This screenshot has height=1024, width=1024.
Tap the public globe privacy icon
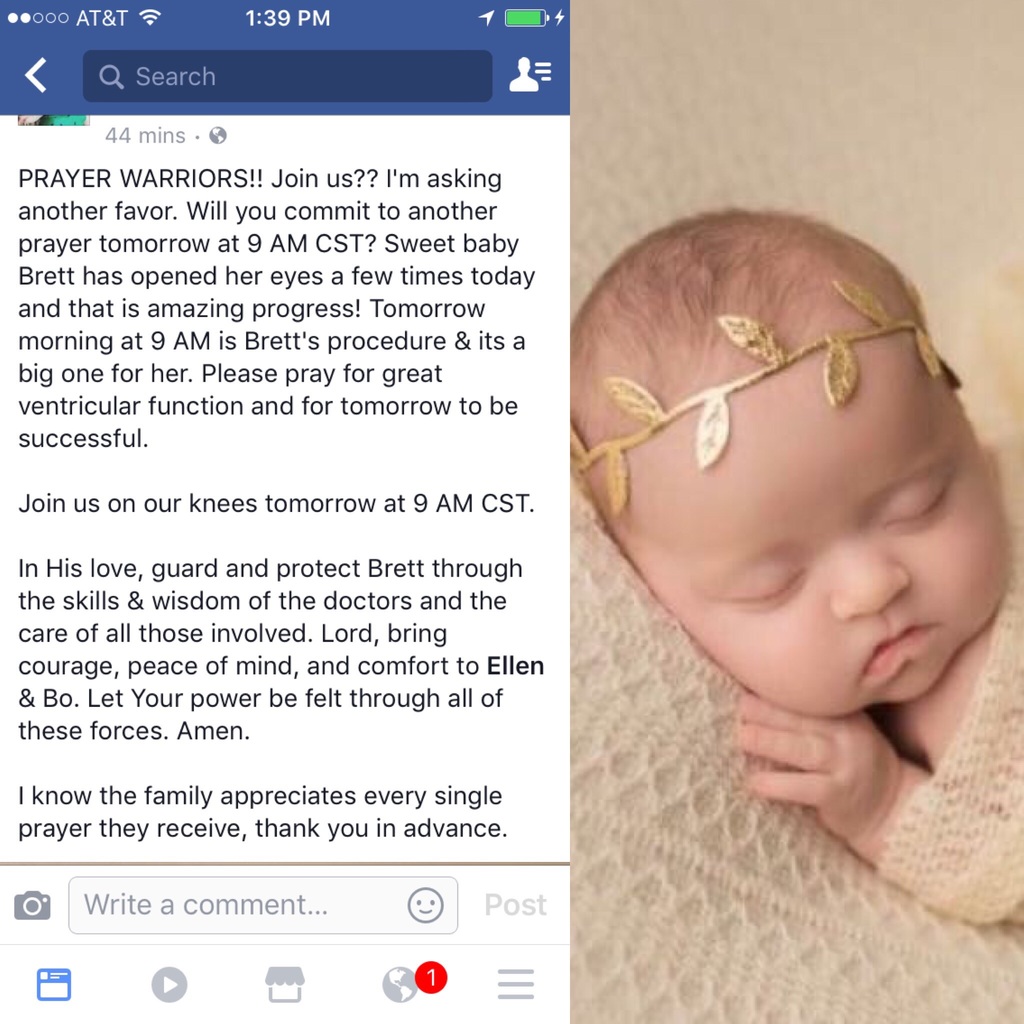218,135
